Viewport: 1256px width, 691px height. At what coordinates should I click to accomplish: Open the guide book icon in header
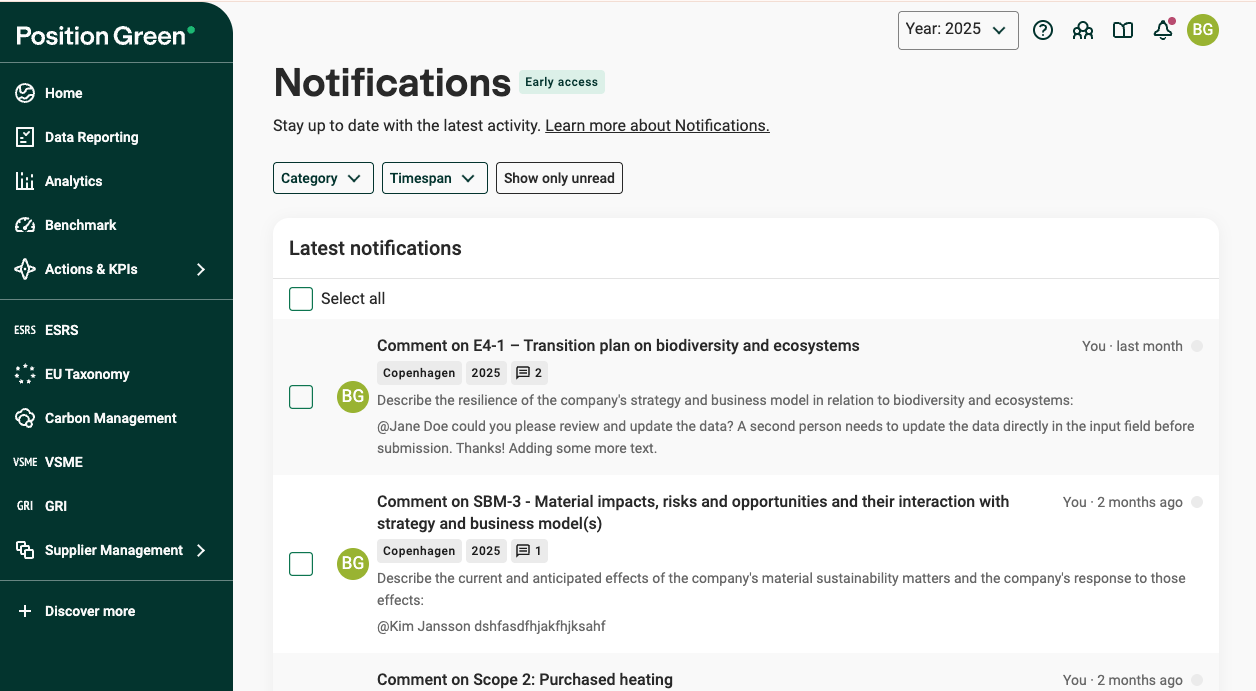1123,30
